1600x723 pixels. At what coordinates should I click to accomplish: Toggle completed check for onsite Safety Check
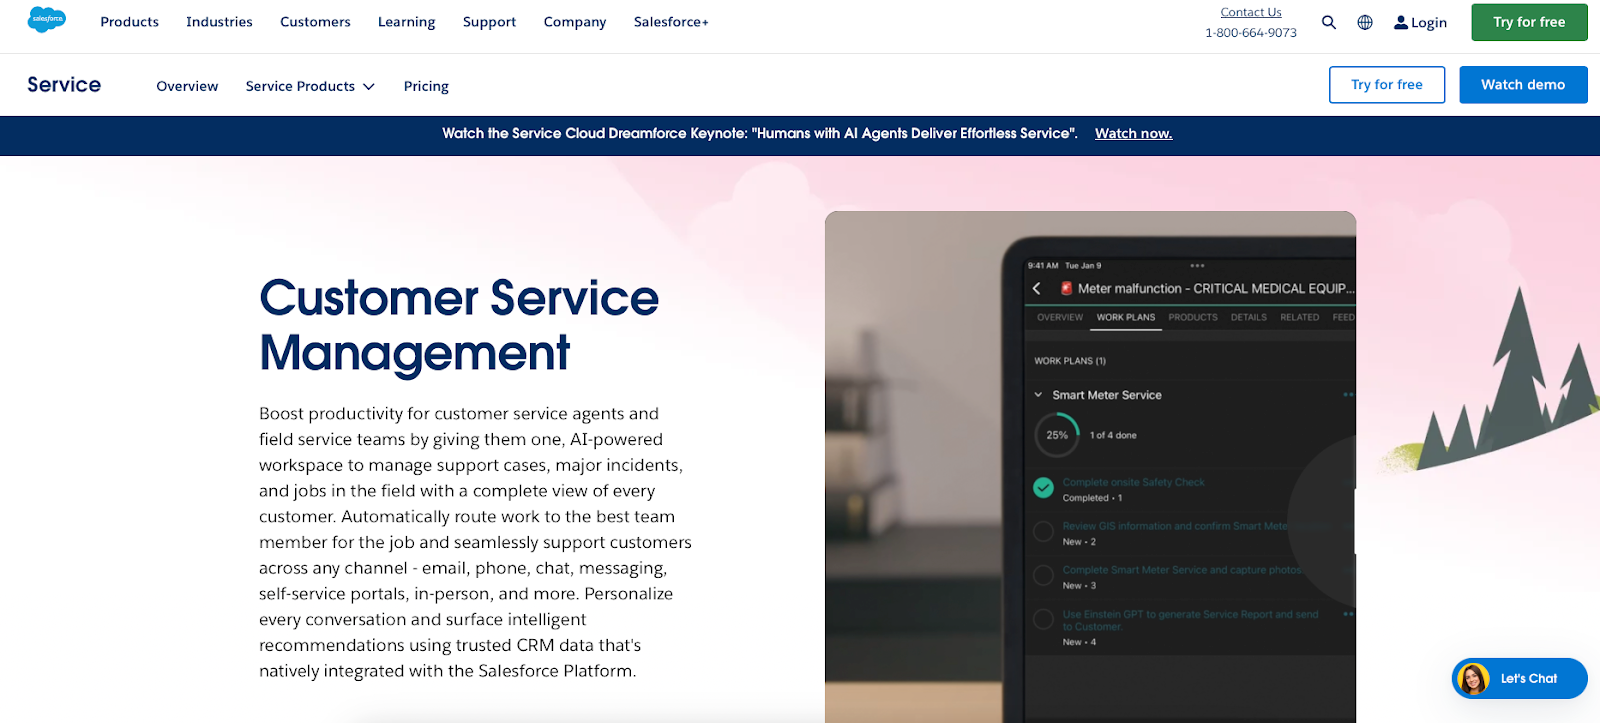(1043, 488)
